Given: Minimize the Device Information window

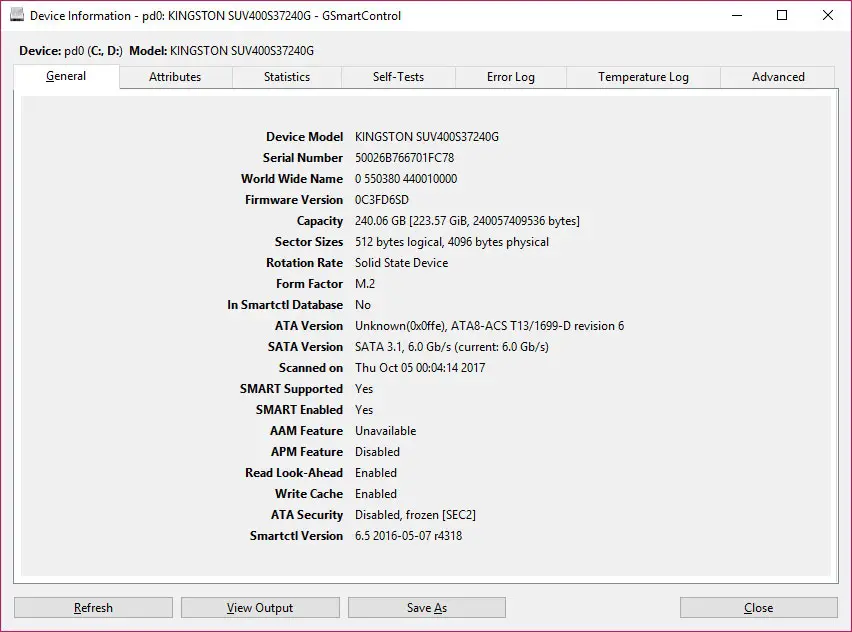Looking at the screenshot, I should click(737, 15).
